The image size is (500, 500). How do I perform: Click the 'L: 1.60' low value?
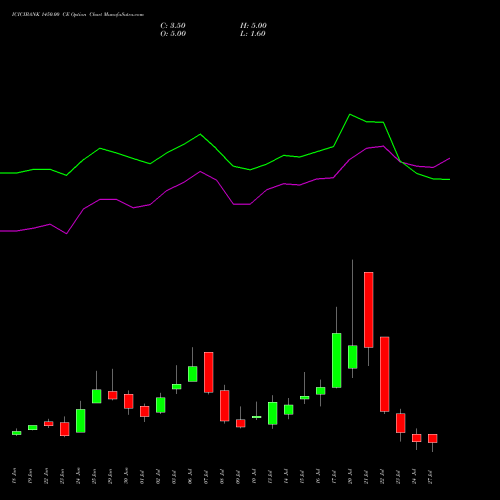pos(253,34)
